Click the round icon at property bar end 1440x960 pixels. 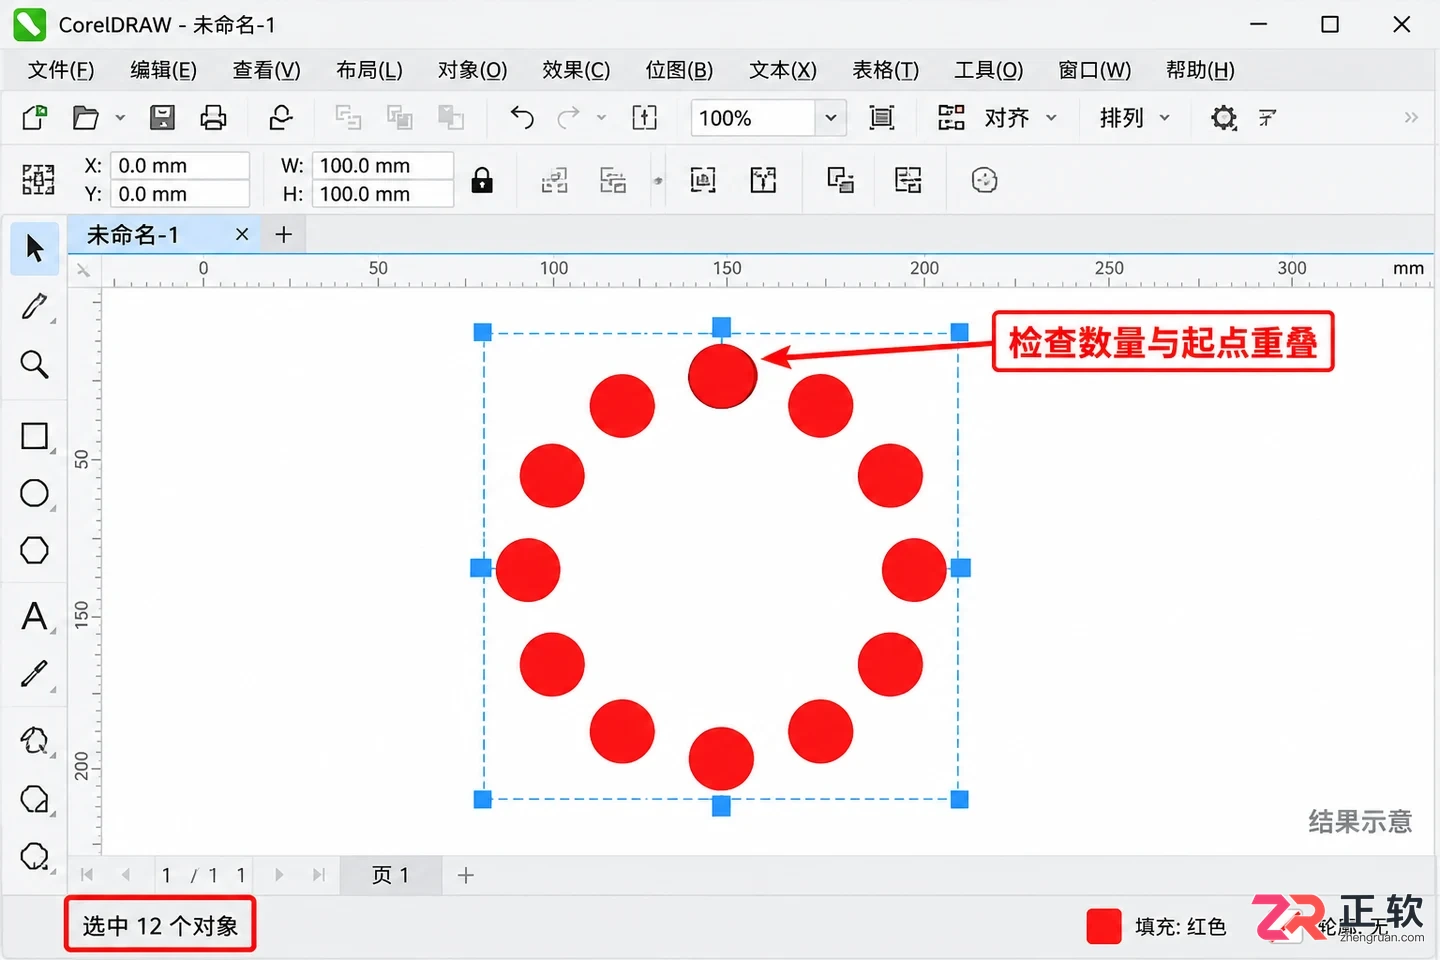pyautogui.click(x=985, y=180)
